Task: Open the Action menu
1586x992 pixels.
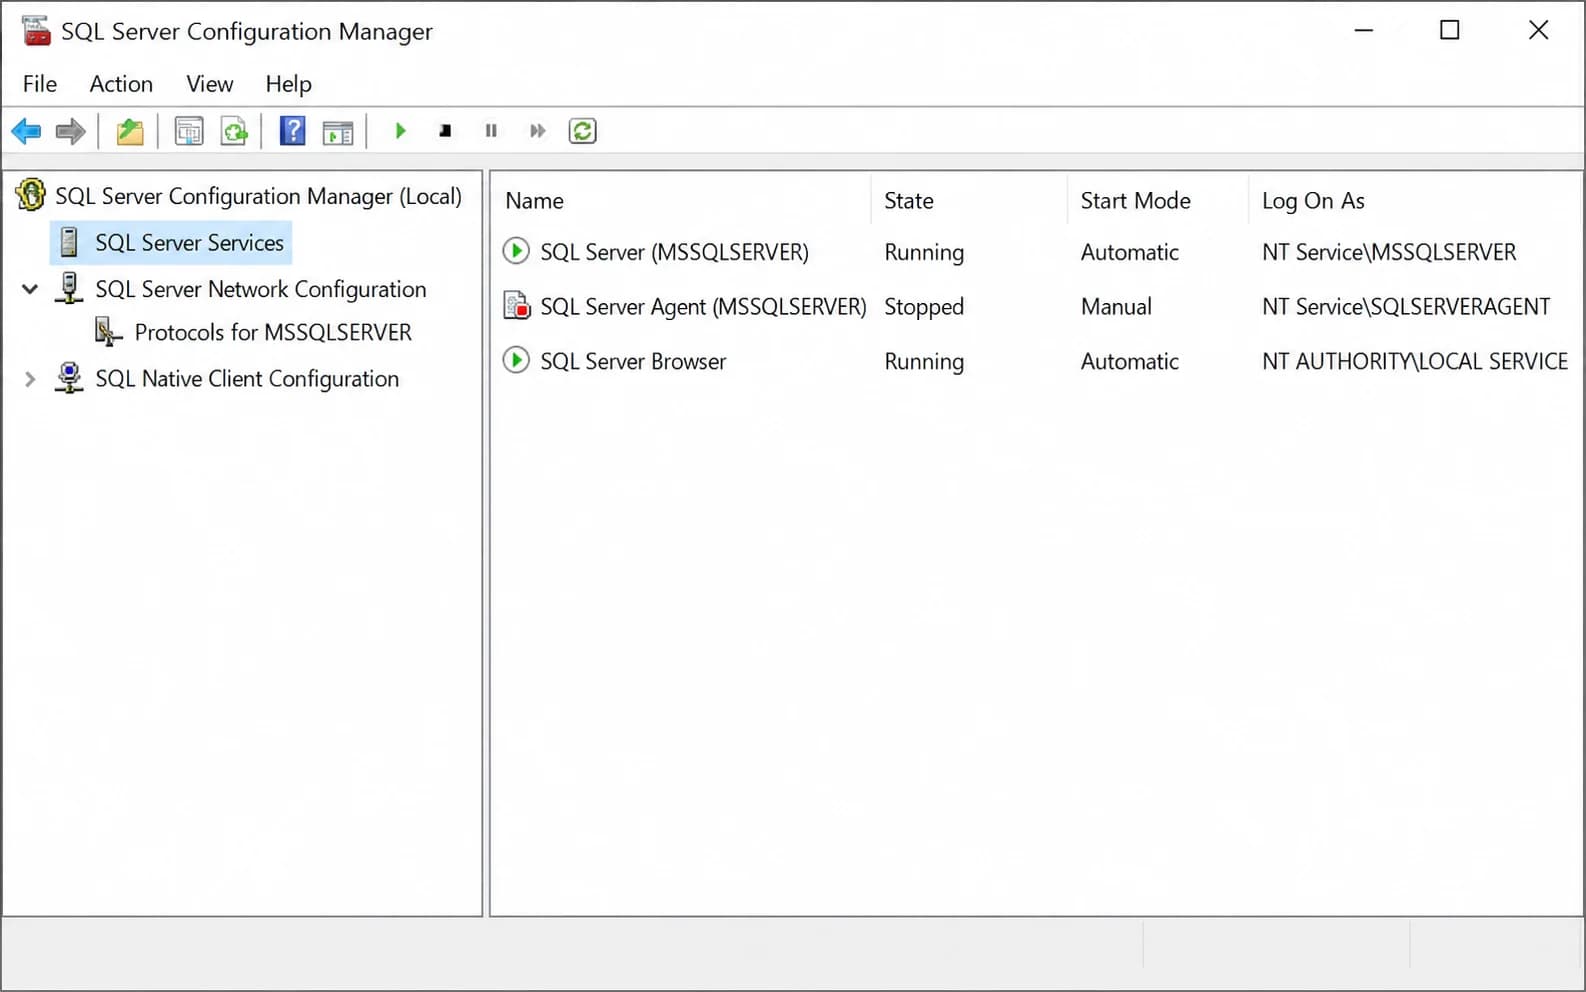Action: tap(121, 84)
